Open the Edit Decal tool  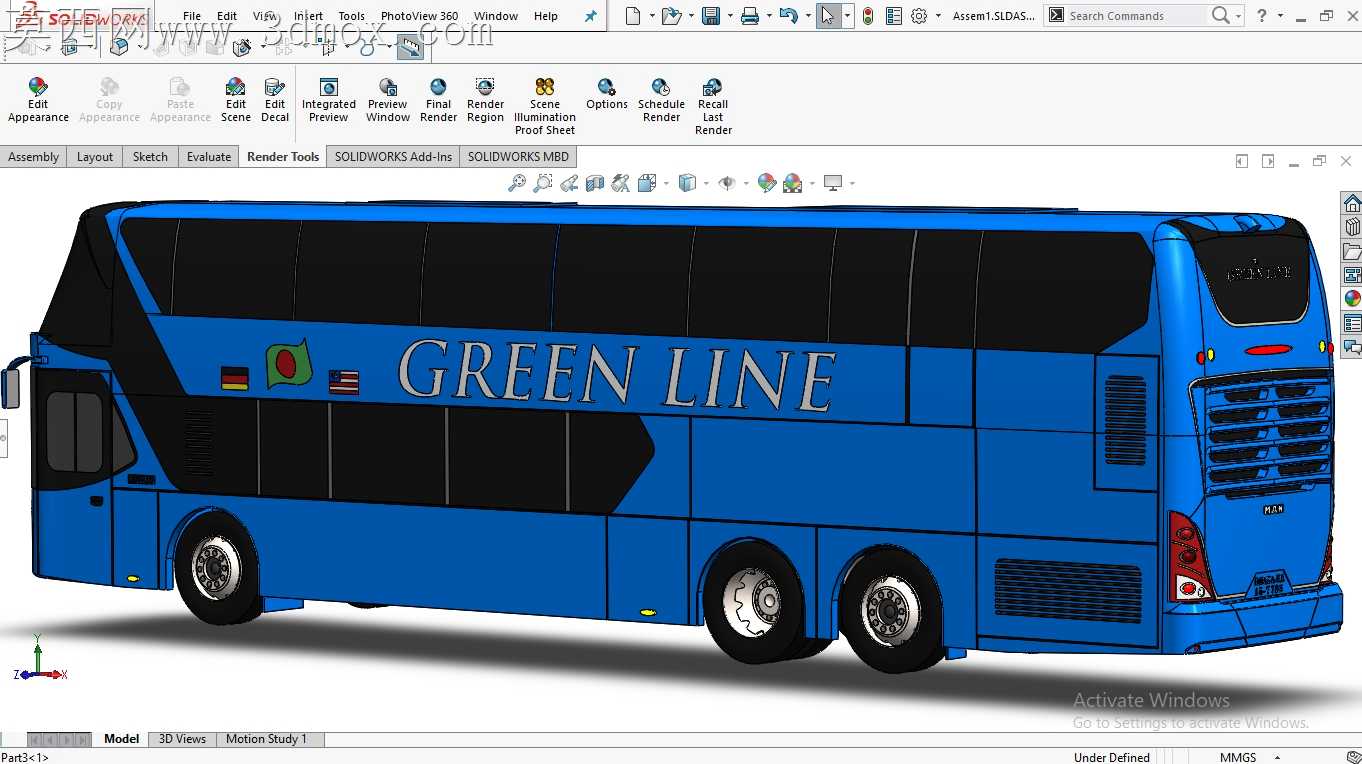tap(275, 100)
